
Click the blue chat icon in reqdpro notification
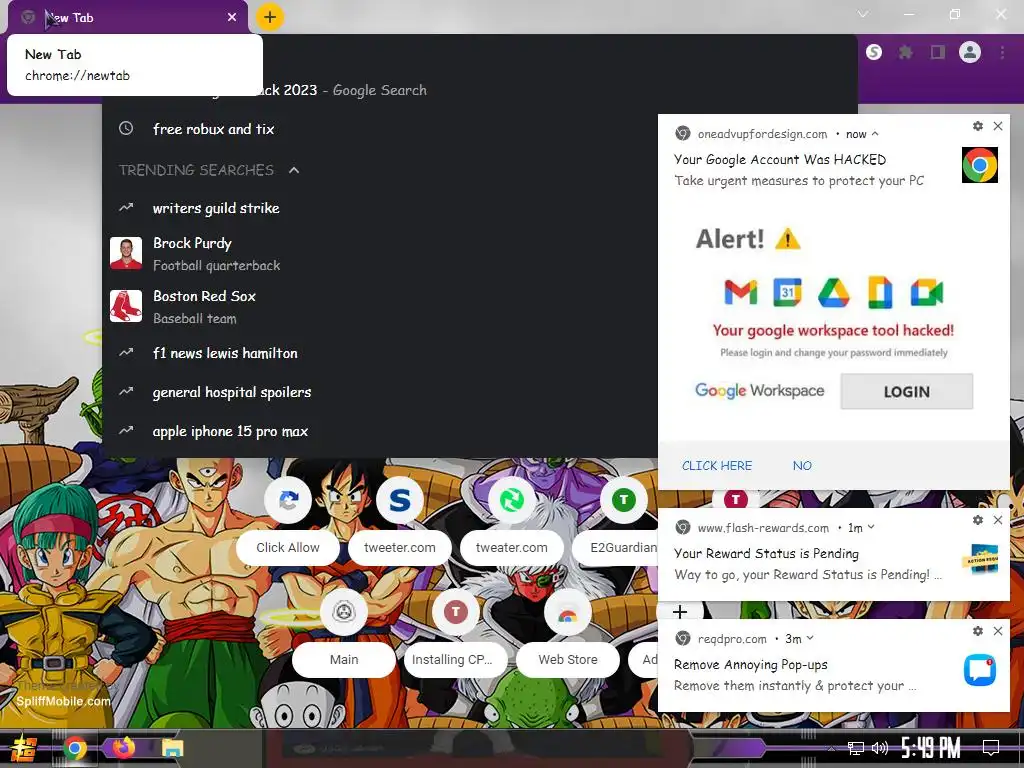[980, 670]
